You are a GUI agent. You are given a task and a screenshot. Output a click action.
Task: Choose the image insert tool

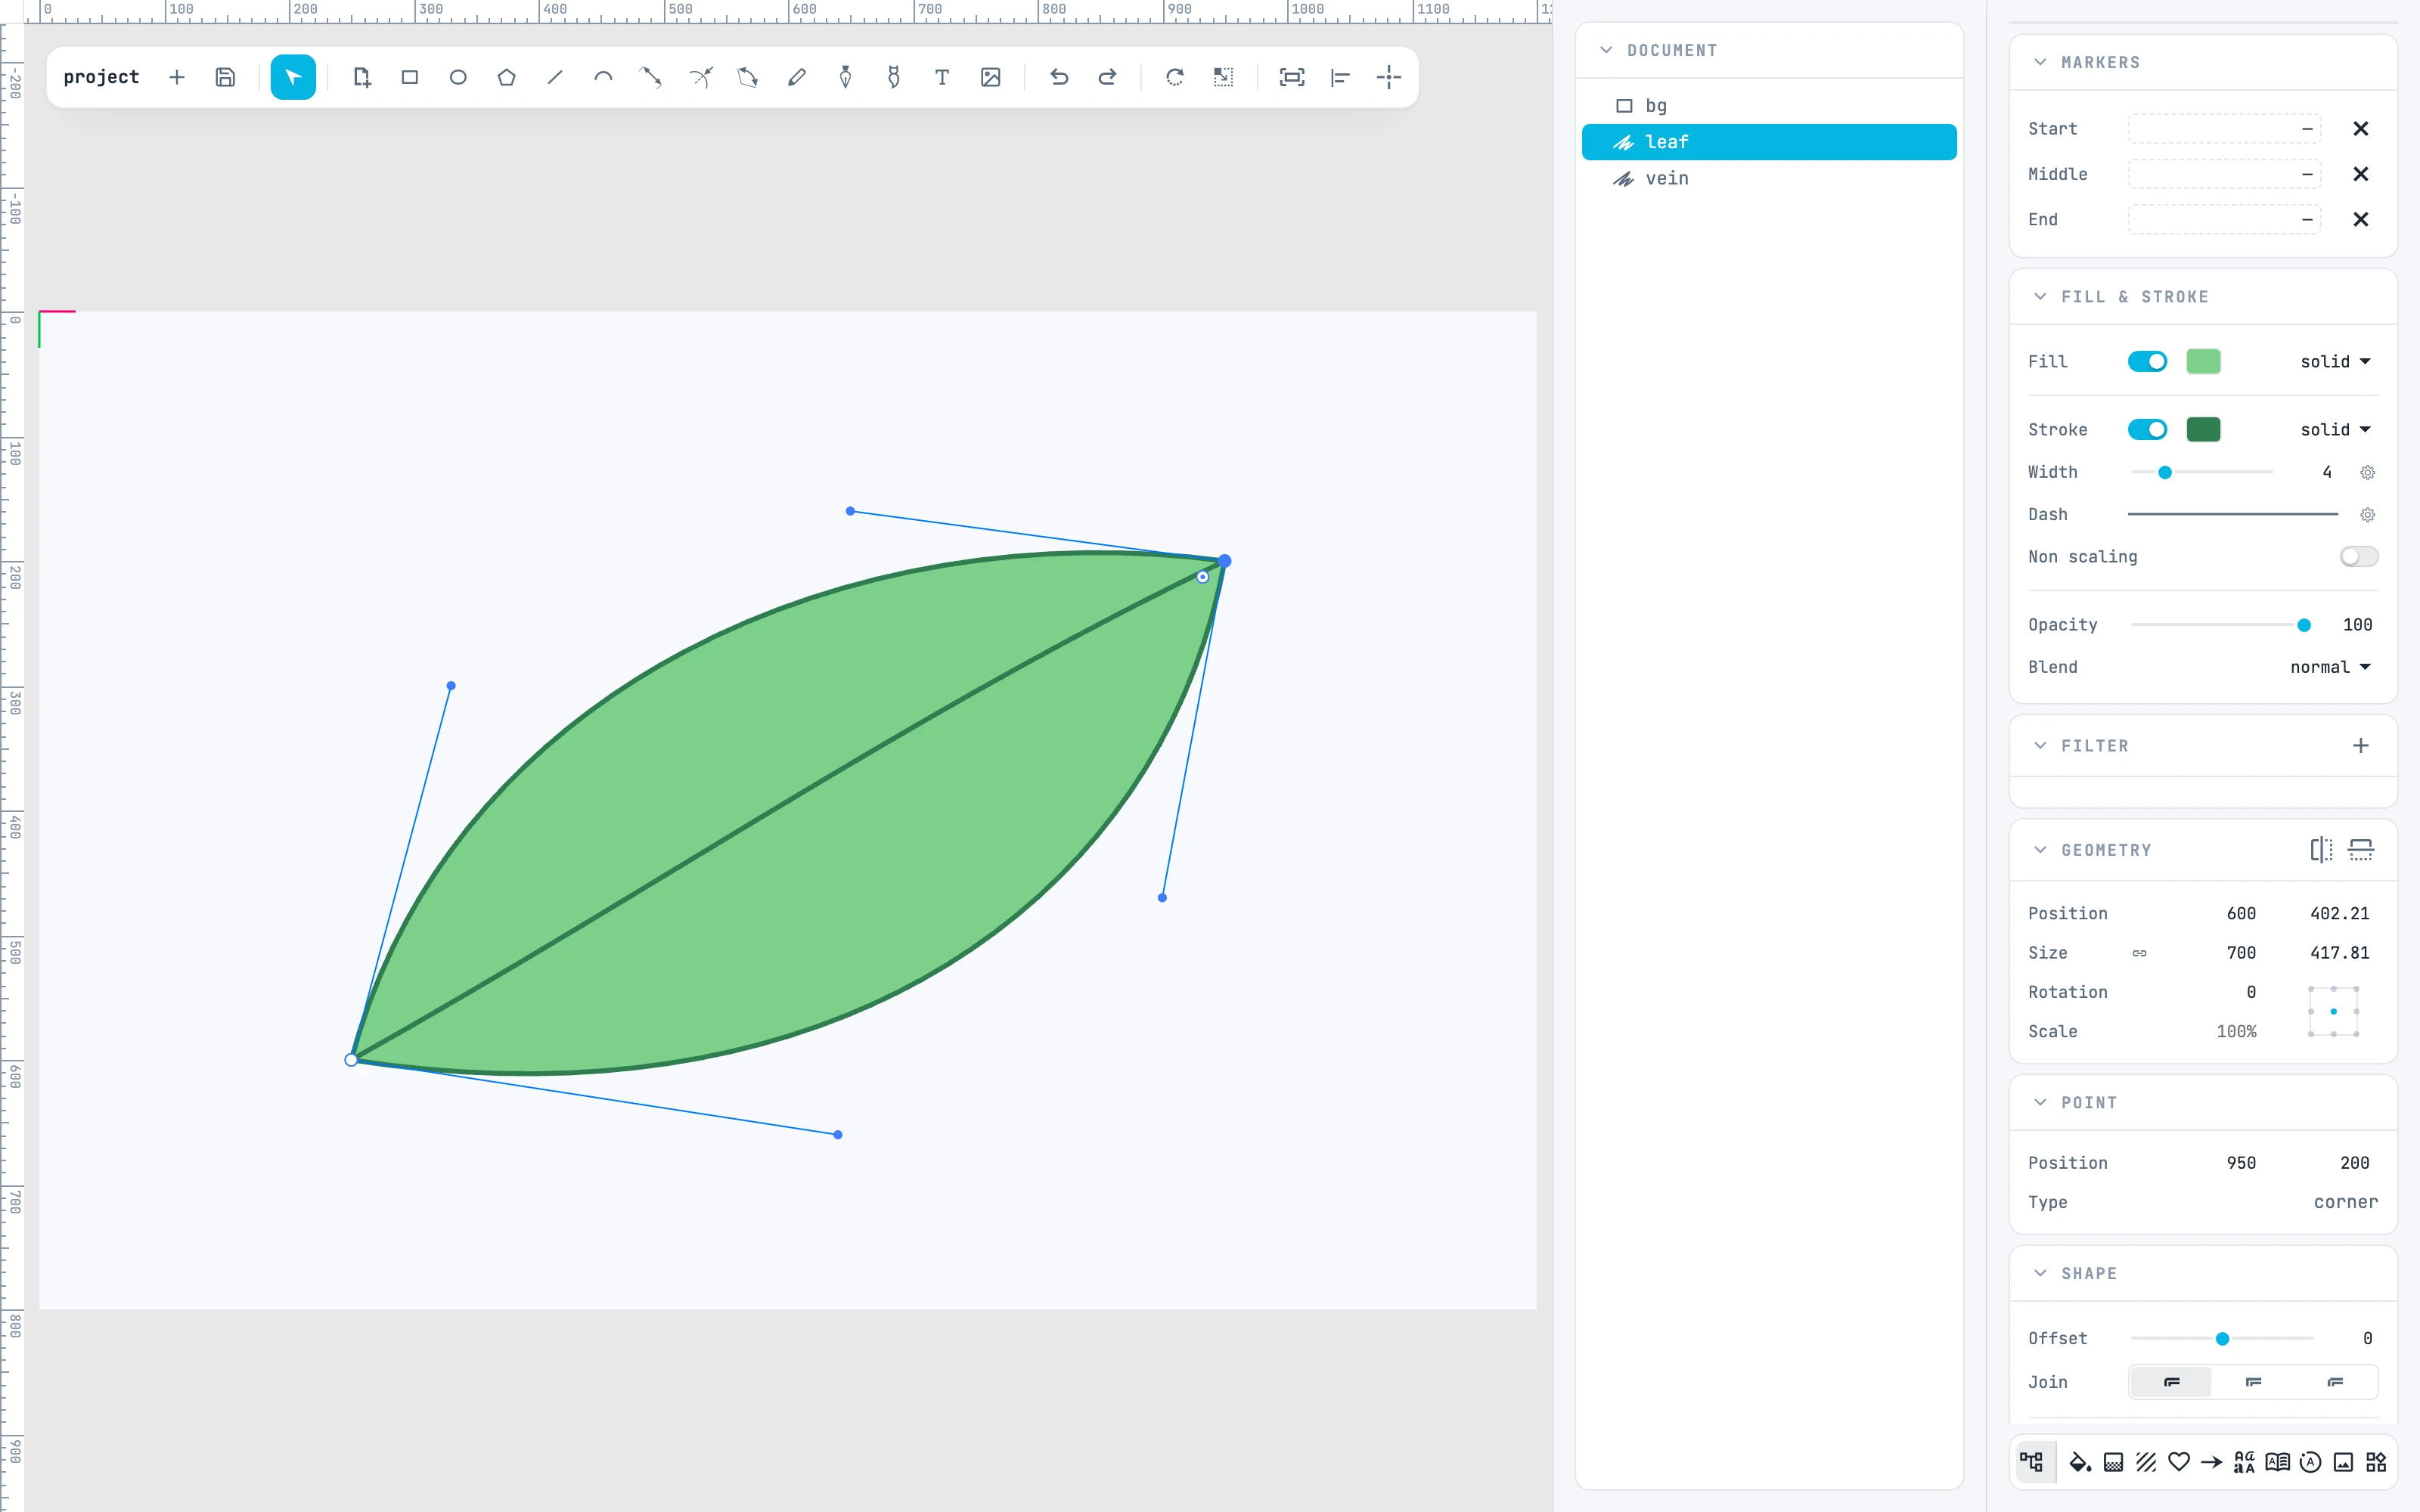tap(990, 77)
